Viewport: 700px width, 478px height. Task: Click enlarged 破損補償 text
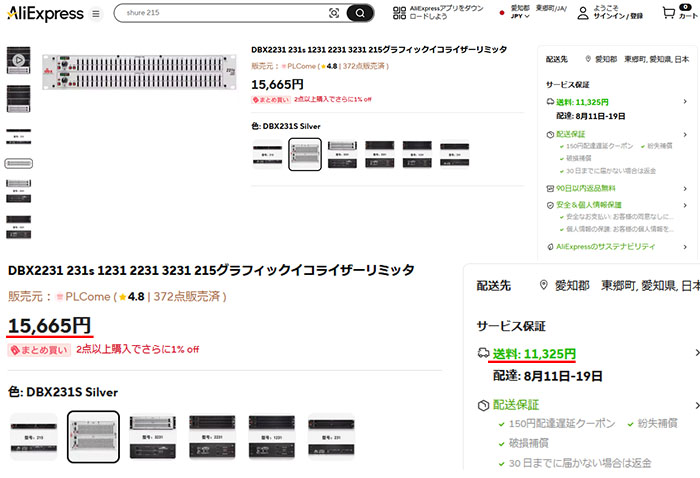(x=529, y=443)
